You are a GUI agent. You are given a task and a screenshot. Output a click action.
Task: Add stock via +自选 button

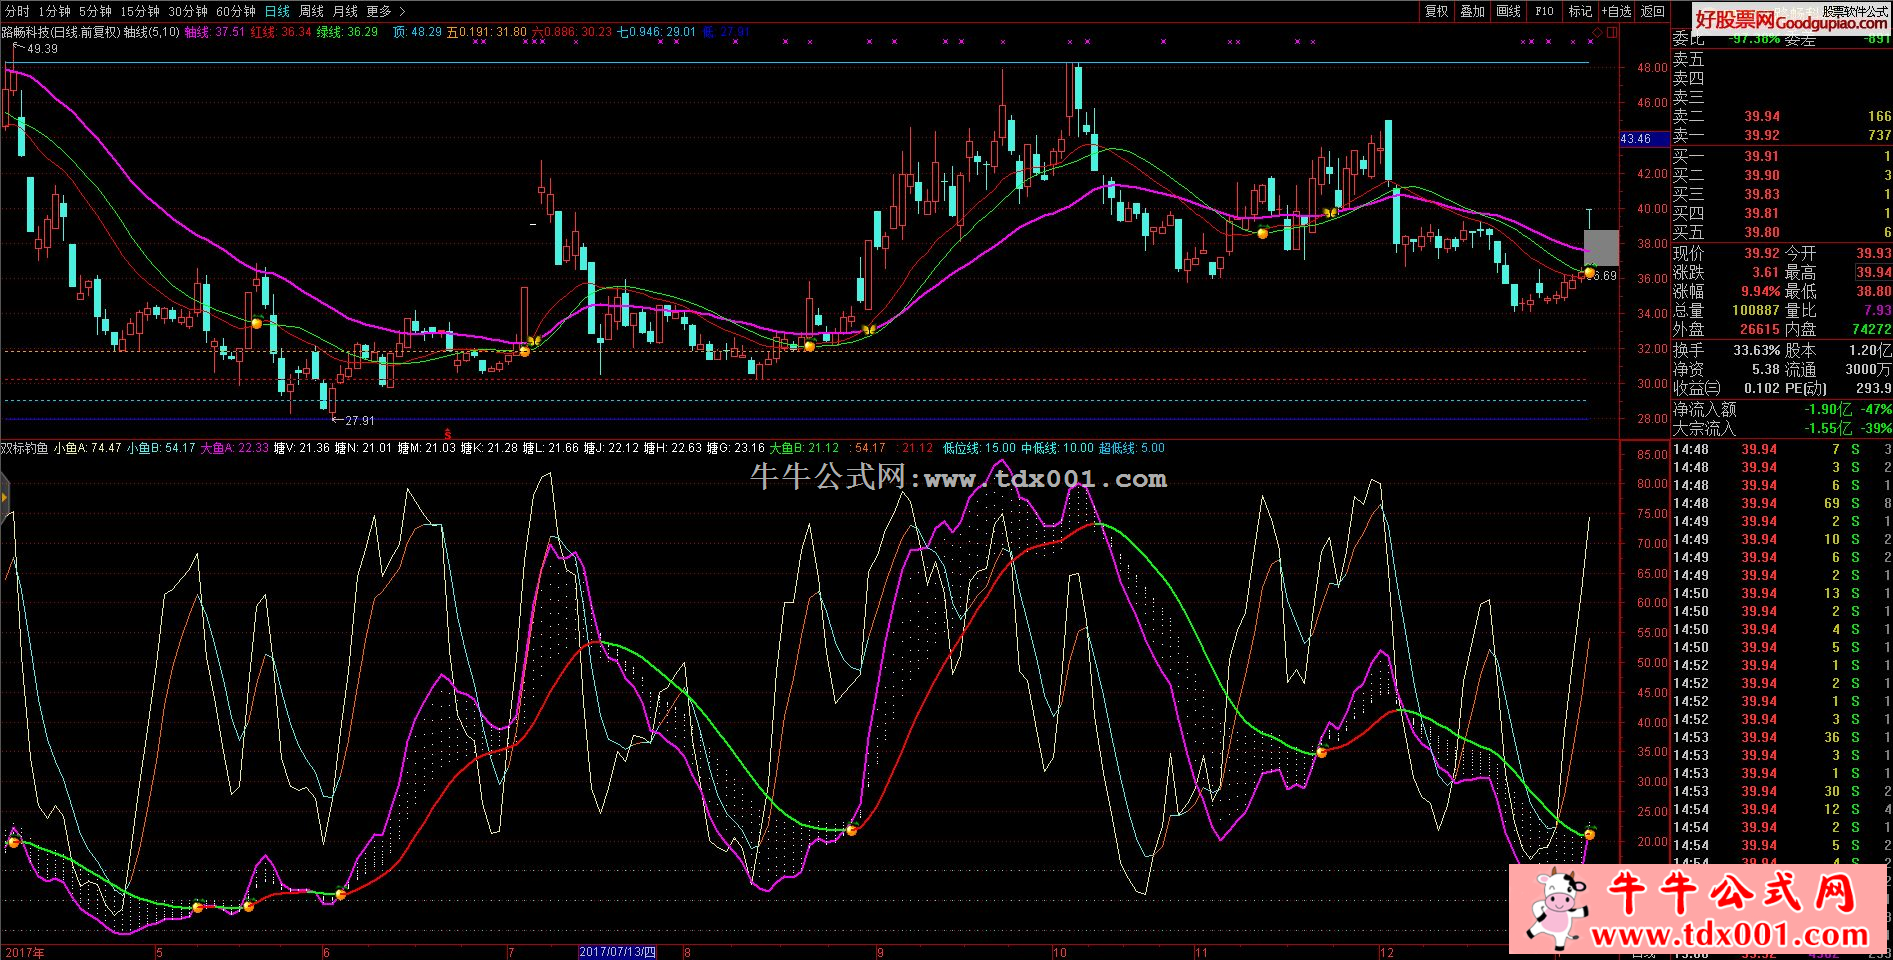click(x=1616, y=11)
